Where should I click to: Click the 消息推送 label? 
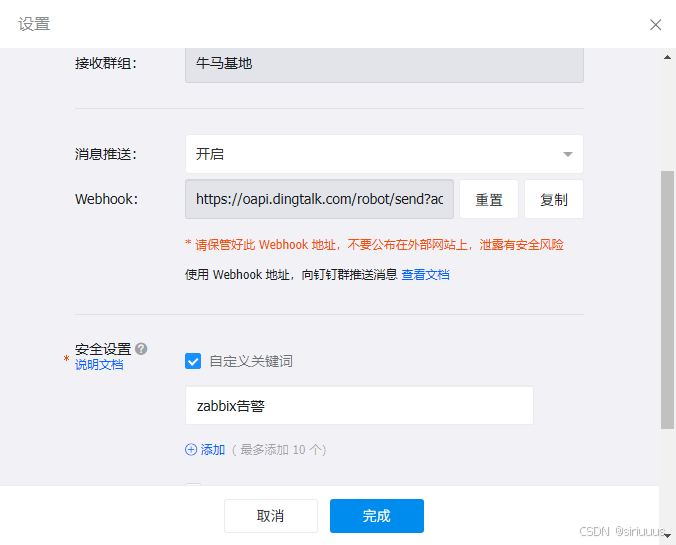pyautogui.click(x=106, y=154)
